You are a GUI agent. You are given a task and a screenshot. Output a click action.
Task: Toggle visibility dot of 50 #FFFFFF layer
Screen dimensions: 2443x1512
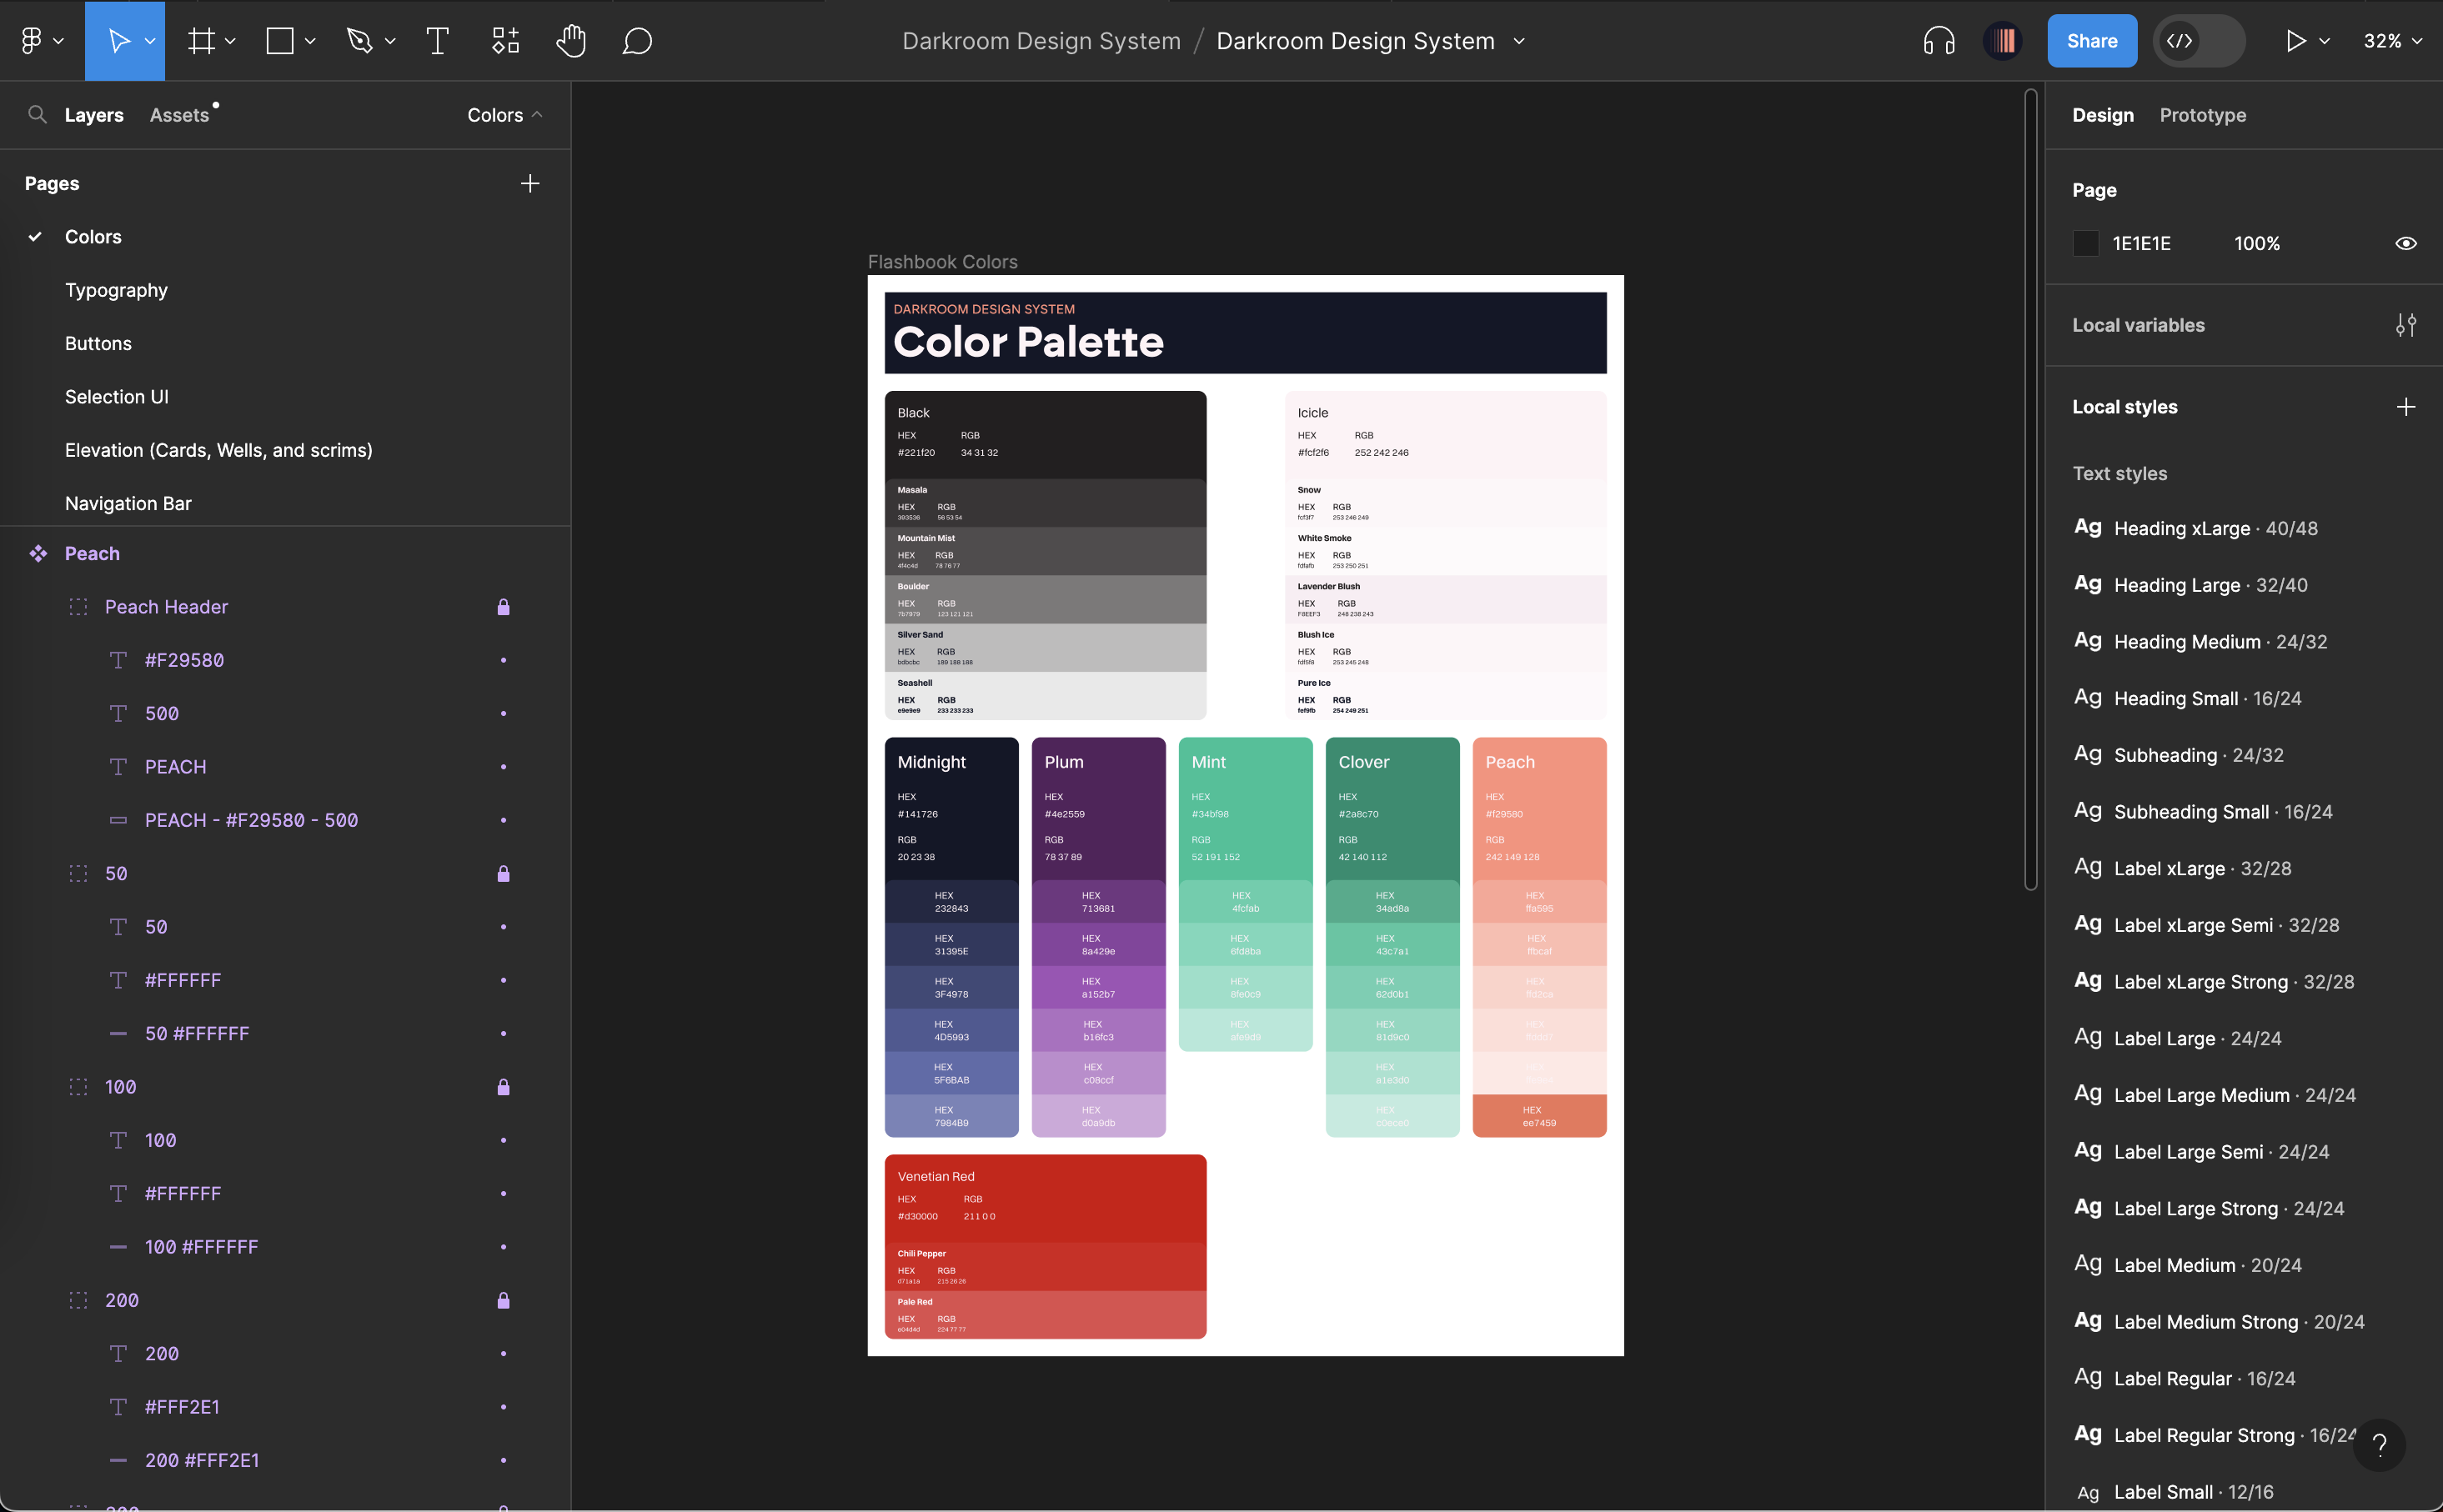[x=503, y=1033]
